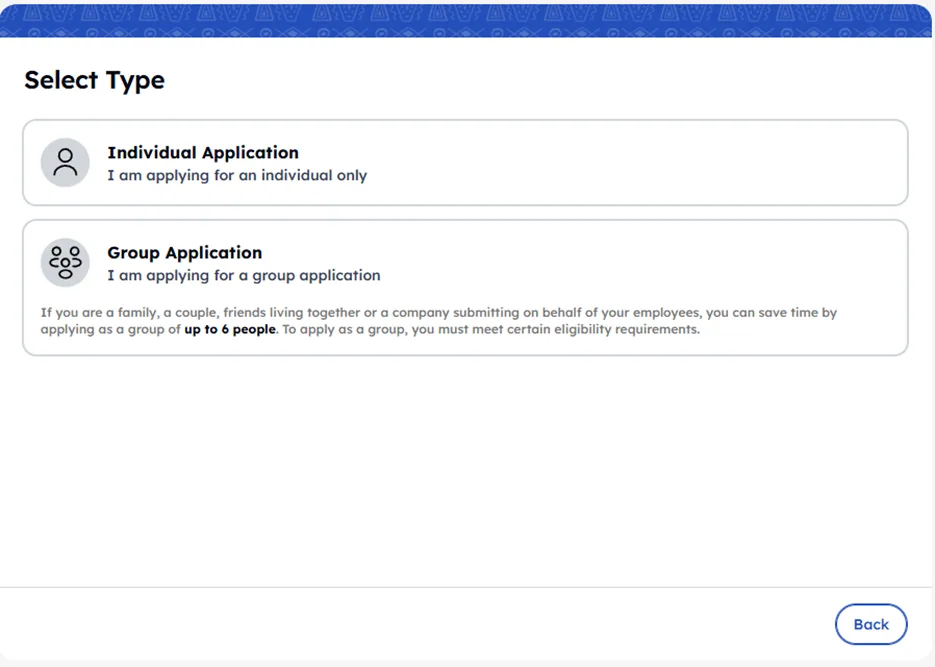
Task: Select the "Individual Application" heading
Action: click(x=203, y=153)
